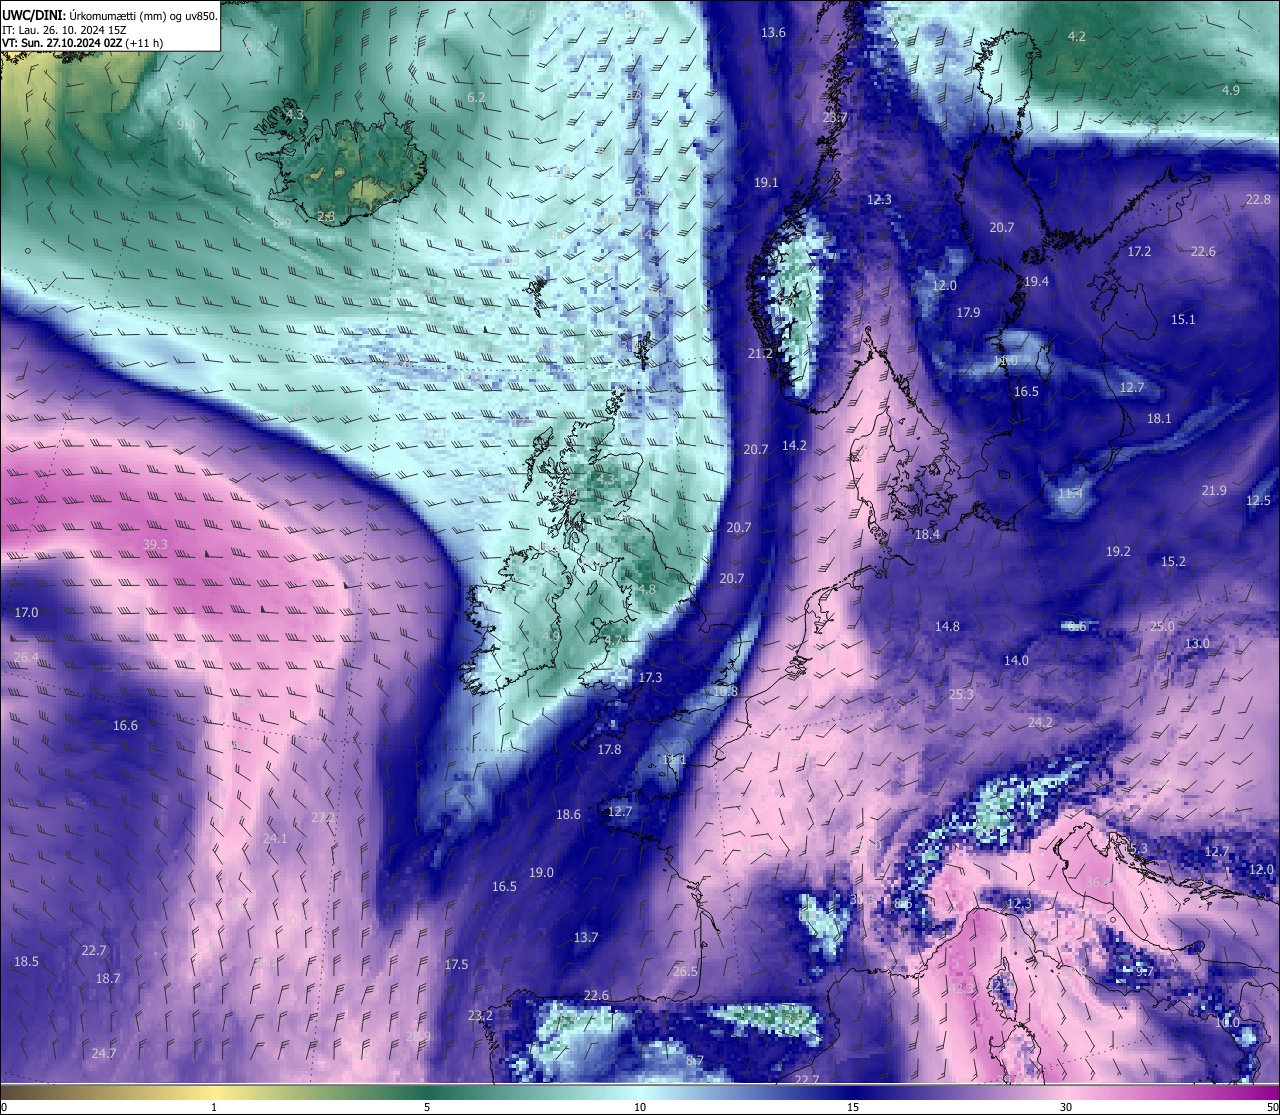1280x1115 pixels.
Task: Click the 14.2 value in North Sea
Action: (794, 446)
